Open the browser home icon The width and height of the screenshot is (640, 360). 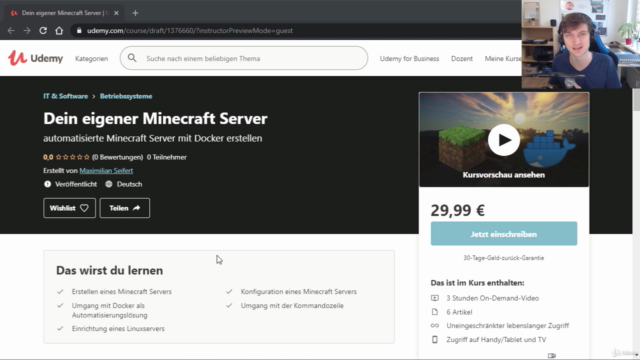pyautogui.click(x=59, y=31)
